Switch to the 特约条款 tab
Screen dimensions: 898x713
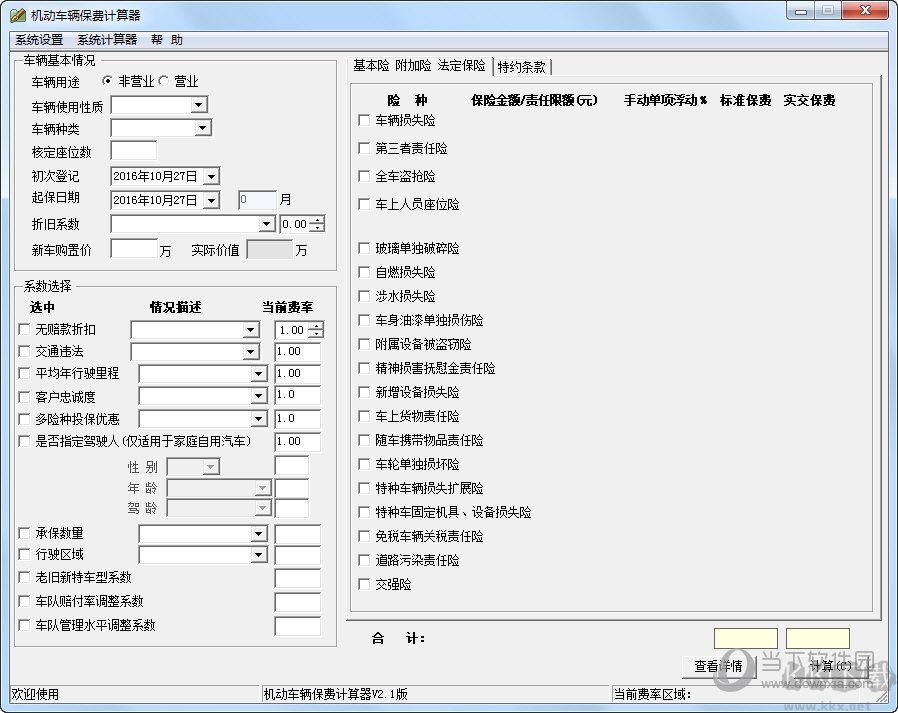point(521,67)
